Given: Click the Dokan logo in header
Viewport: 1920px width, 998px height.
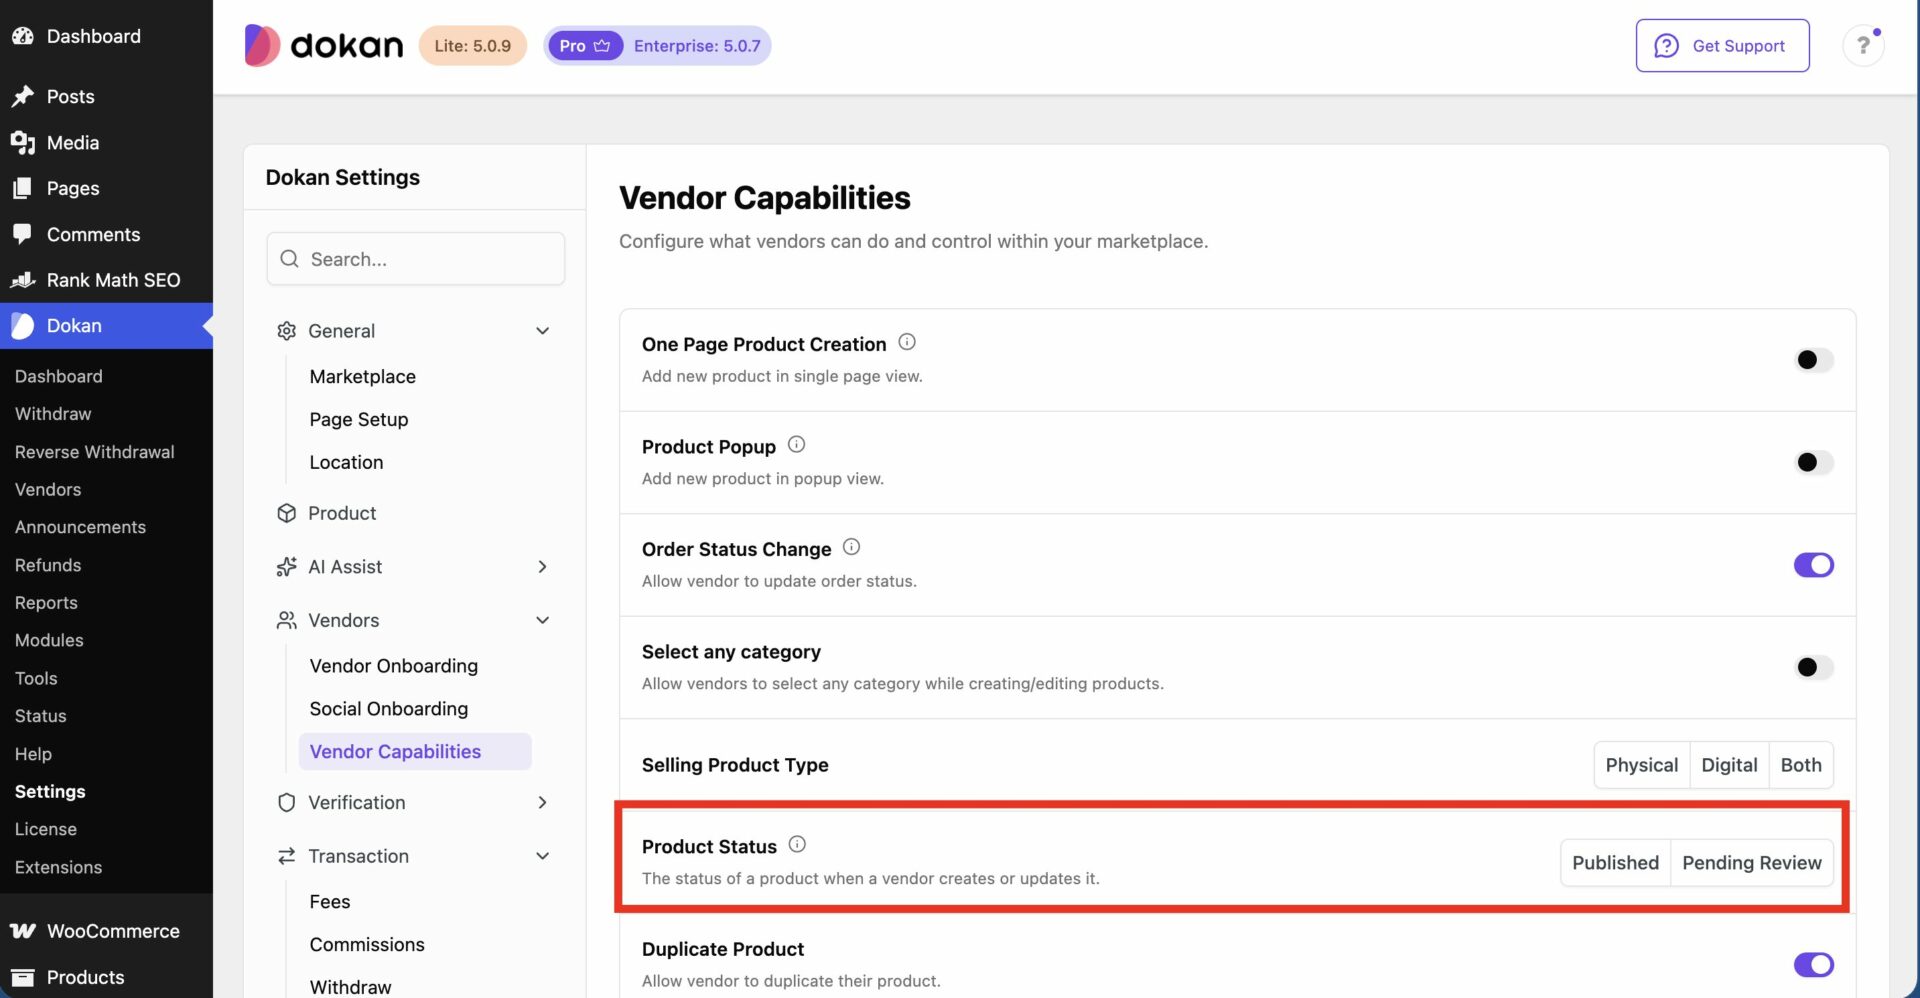Looking at the screenshot, I should [x=324, y=46].
